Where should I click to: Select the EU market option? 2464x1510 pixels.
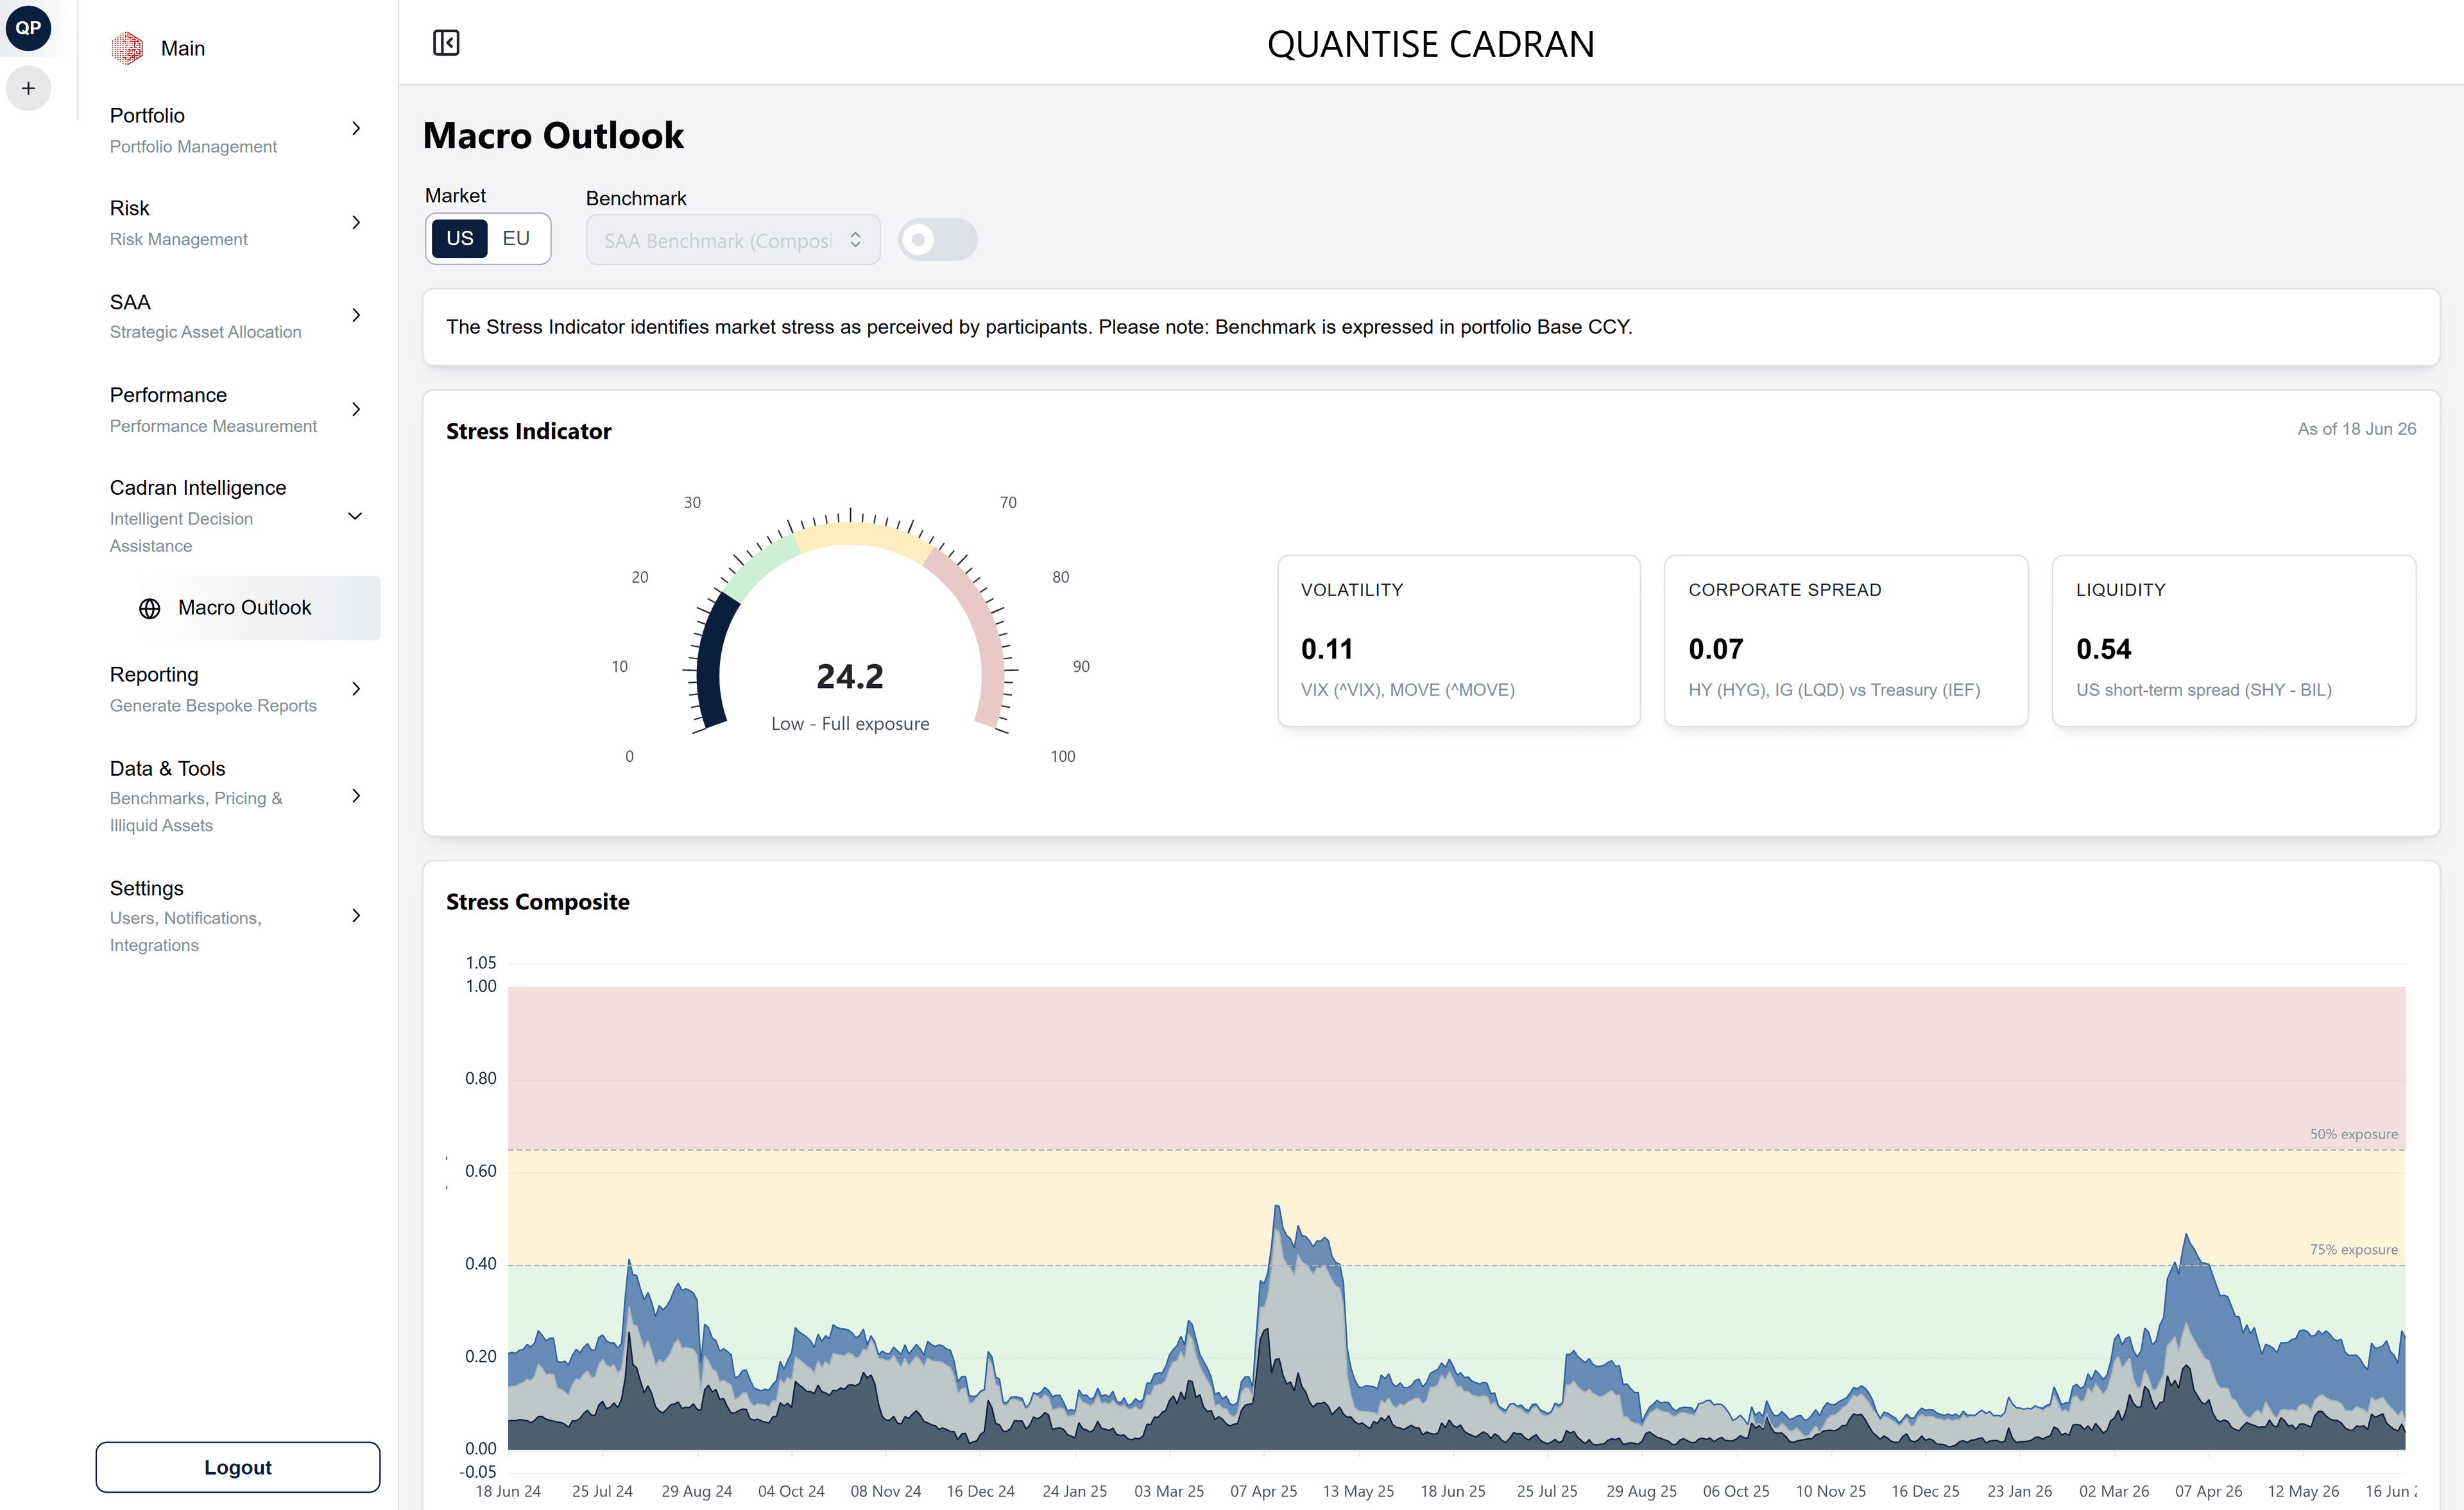pos(516,238)
